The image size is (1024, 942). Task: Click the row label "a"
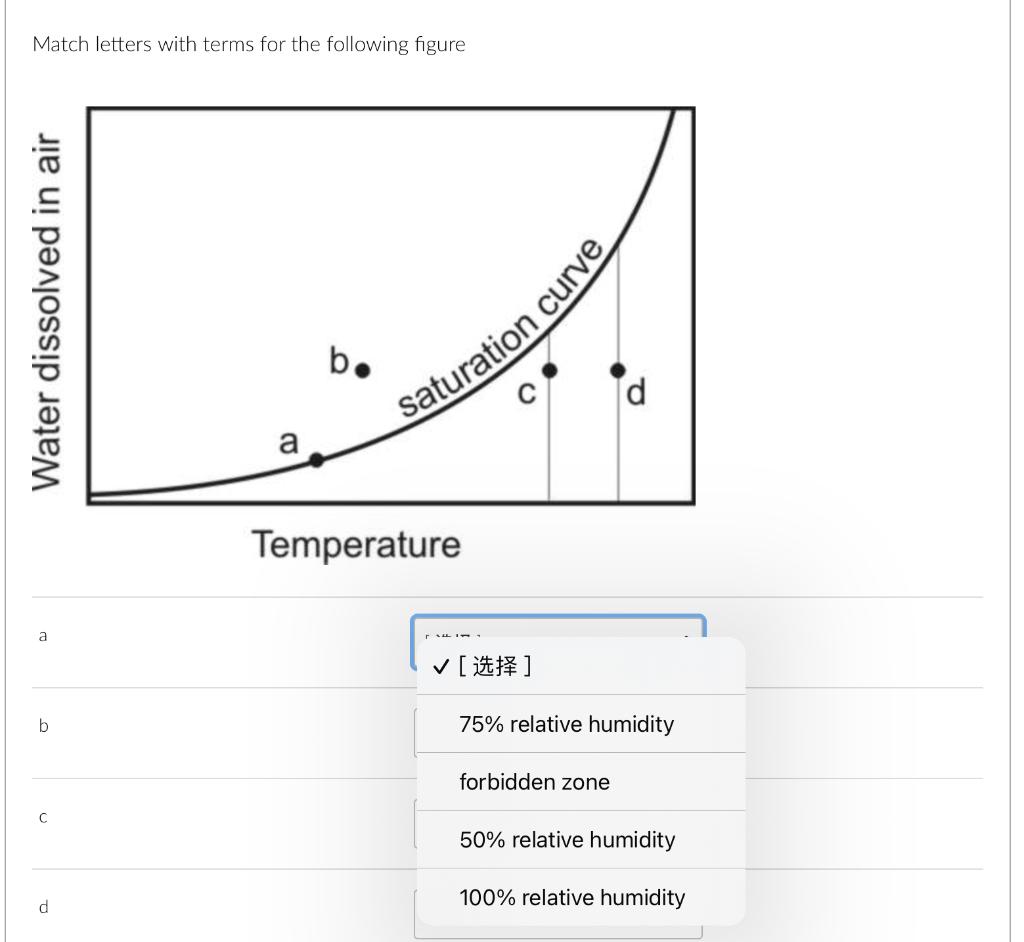point(42,635)
